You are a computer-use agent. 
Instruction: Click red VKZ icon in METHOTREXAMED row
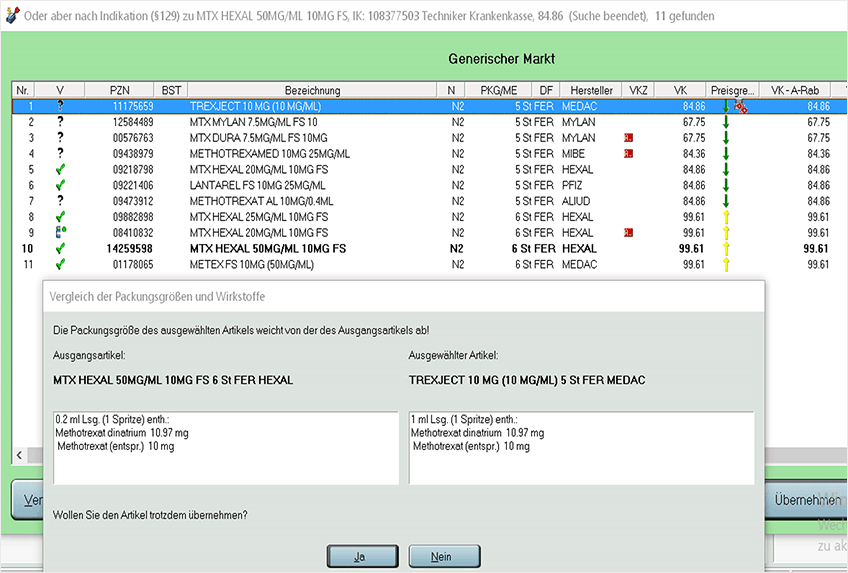(x=628, y=154)
